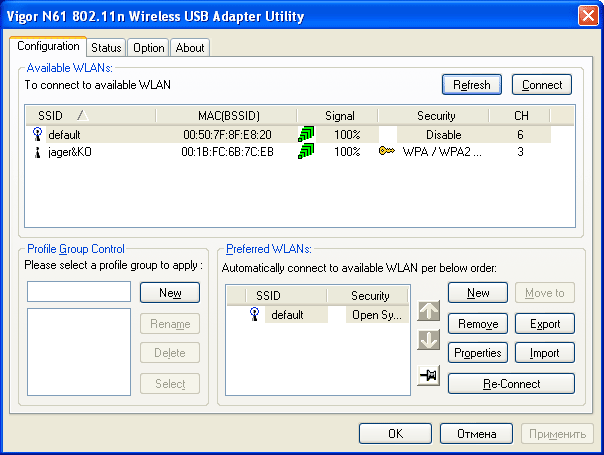Open the Option tab
The height and width of the screenshot is (455, 604).
tap(148, 48)
